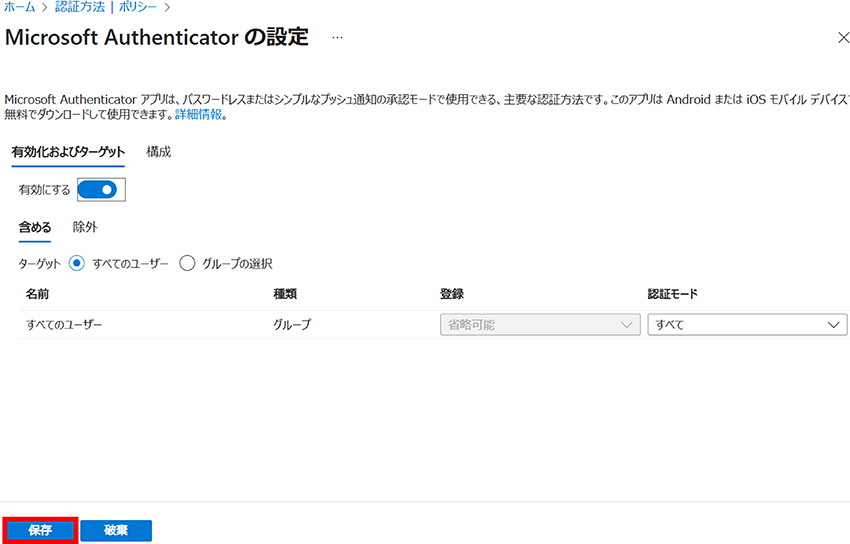Click the 名前 column header
The width and height of the screenshot is (850, 544).
click(x=37, y=294)
